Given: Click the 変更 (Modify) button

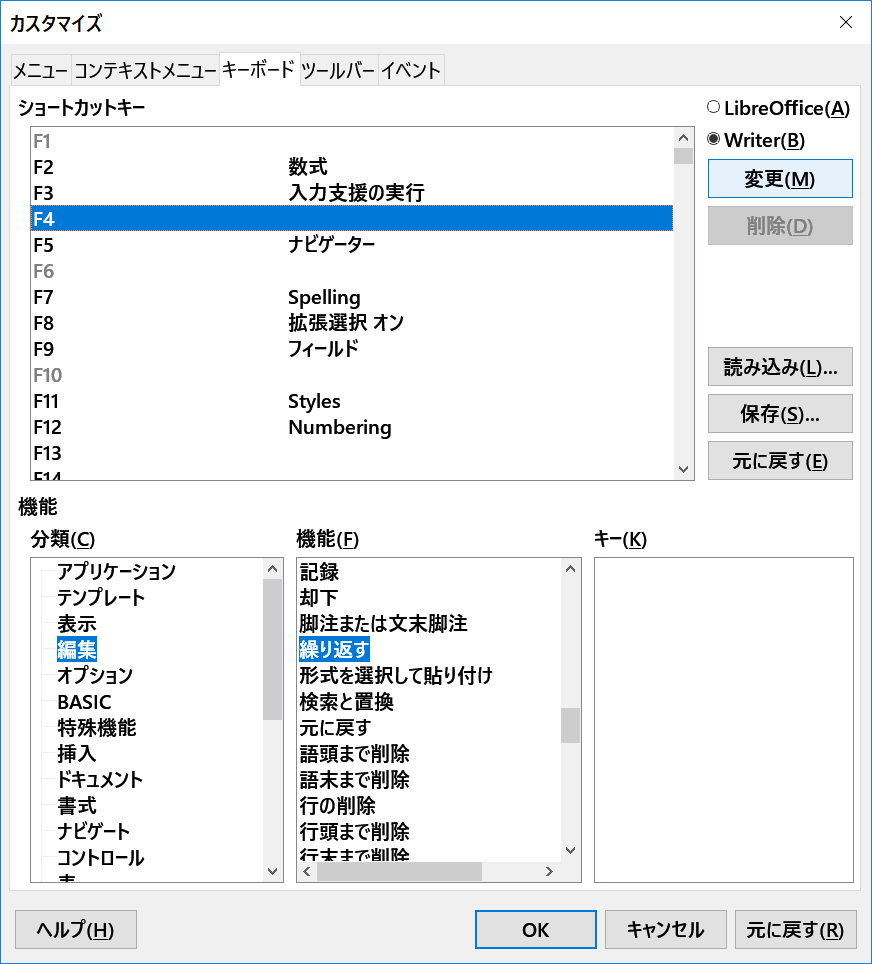Looking at the screenshot, I should point(780,179).
